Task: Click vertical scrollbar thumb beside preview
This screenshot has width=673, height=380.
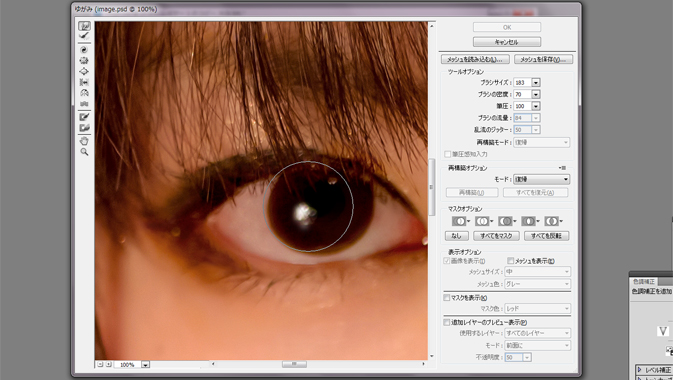Action: pos(431,187)
